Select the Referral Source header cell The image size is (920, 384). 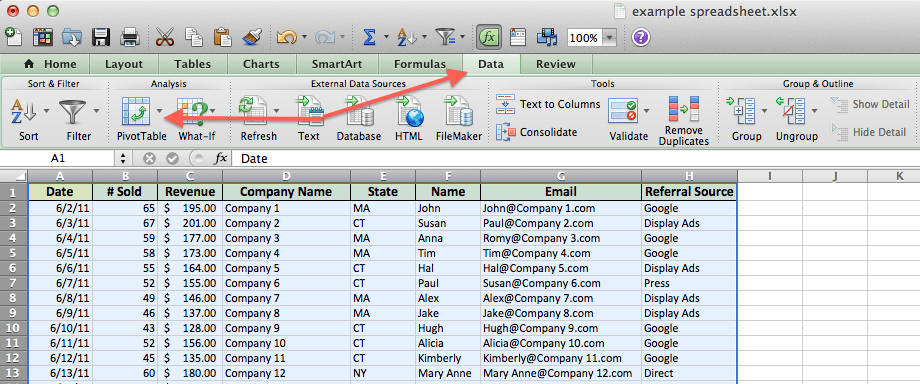coord(689,192)
